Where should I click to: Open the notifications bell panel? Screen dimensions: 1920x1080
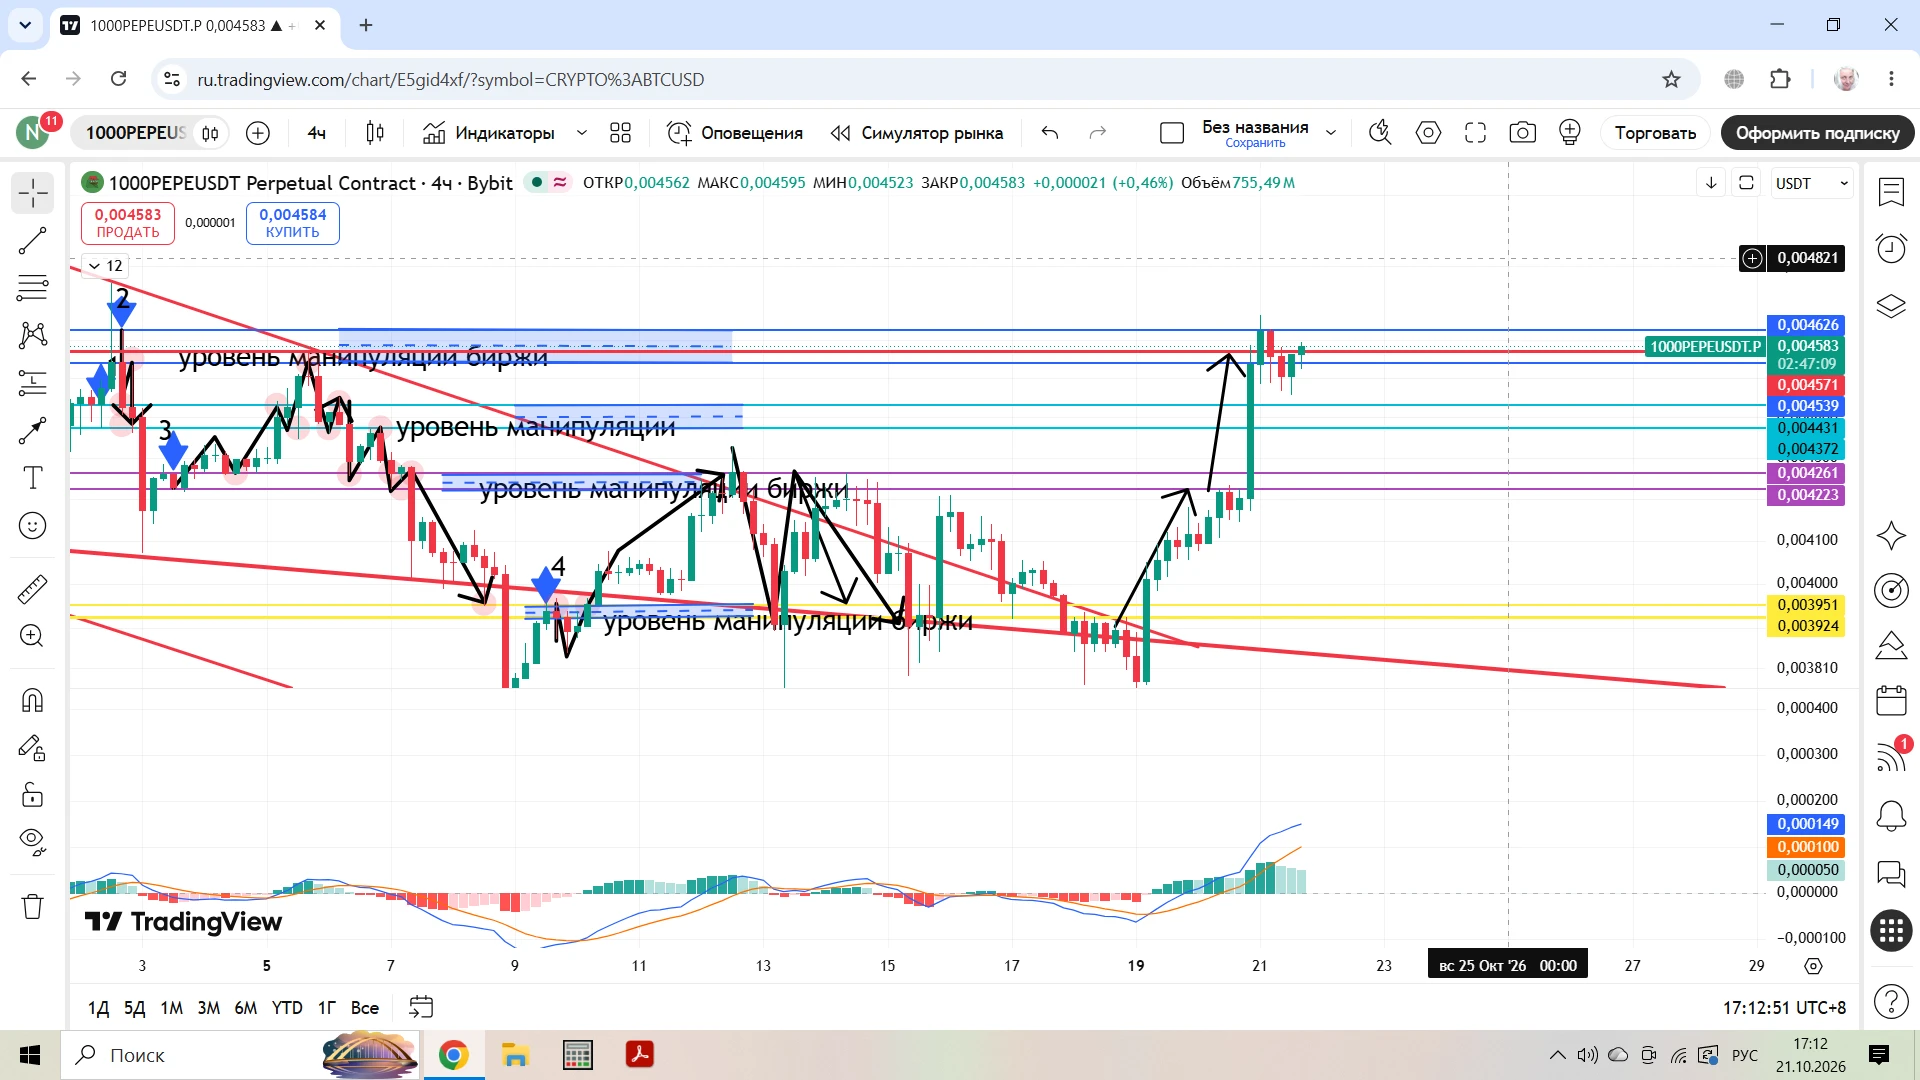click(x=1891, y=817)
